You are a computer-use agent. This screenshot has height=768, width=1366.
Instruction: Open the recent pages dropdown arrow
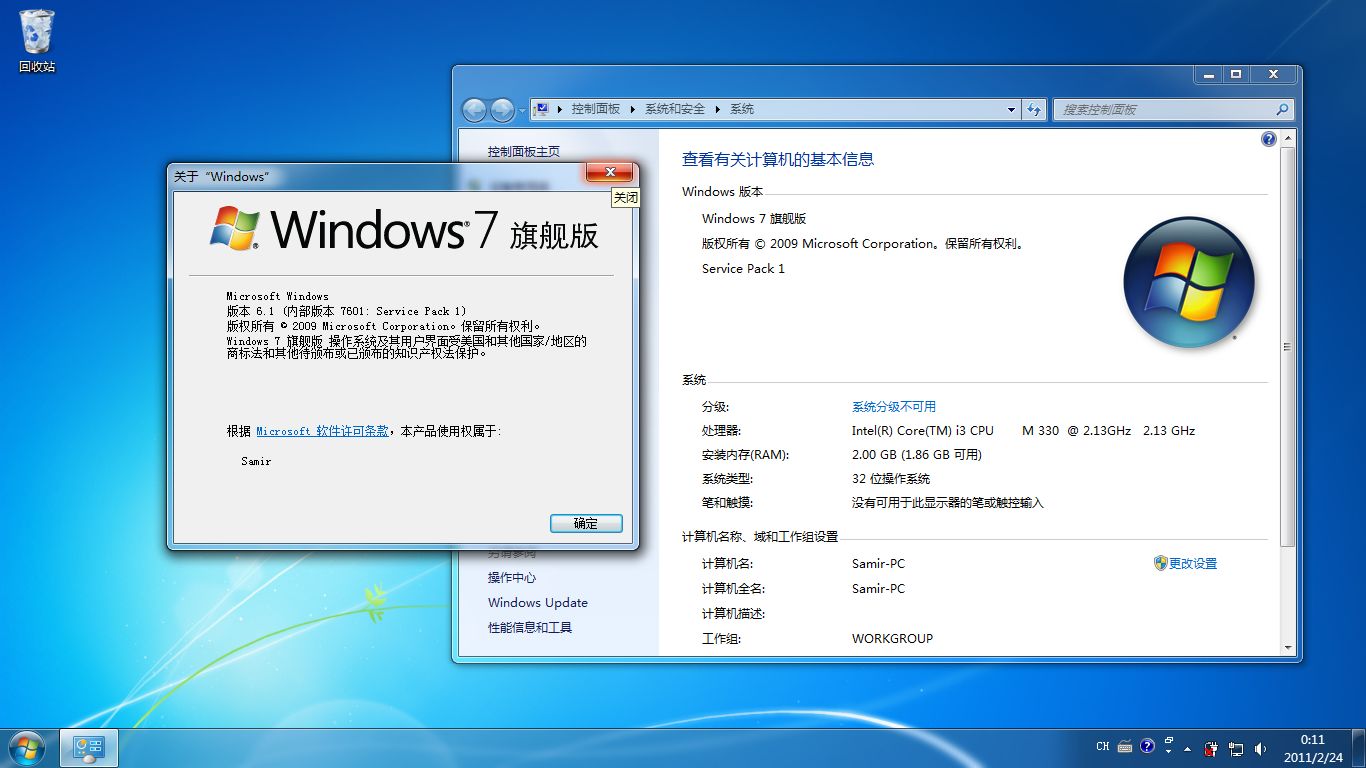click(x=522, y=110)
